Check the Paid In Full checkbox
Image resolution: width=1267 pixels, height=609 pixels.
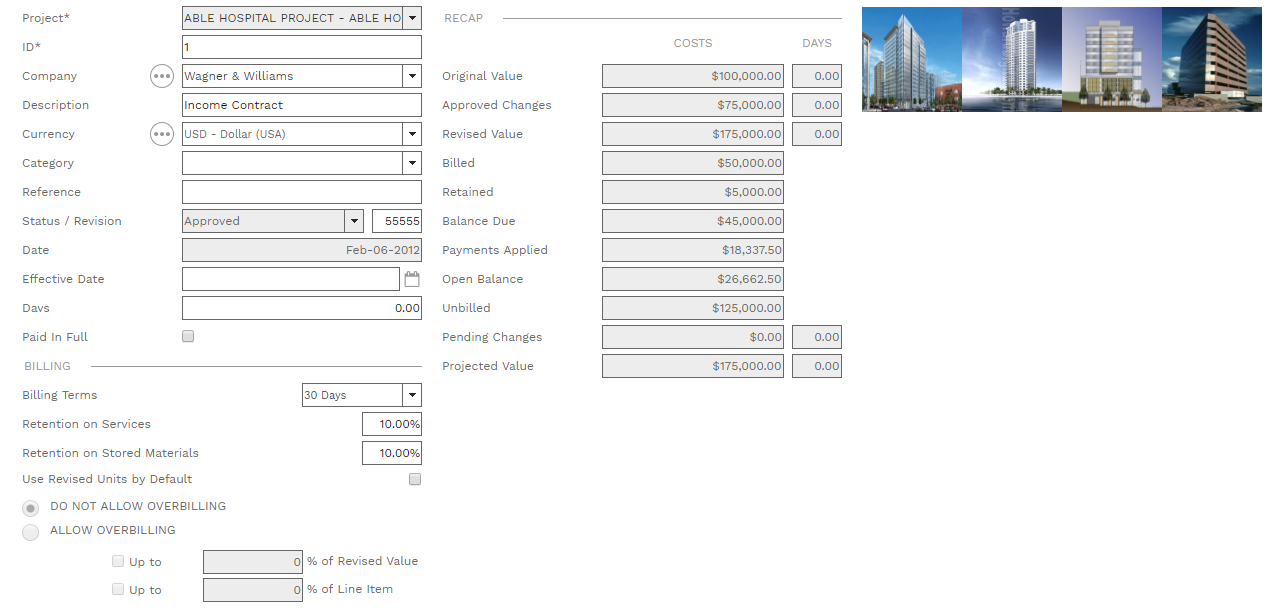[x=188, y=337]
